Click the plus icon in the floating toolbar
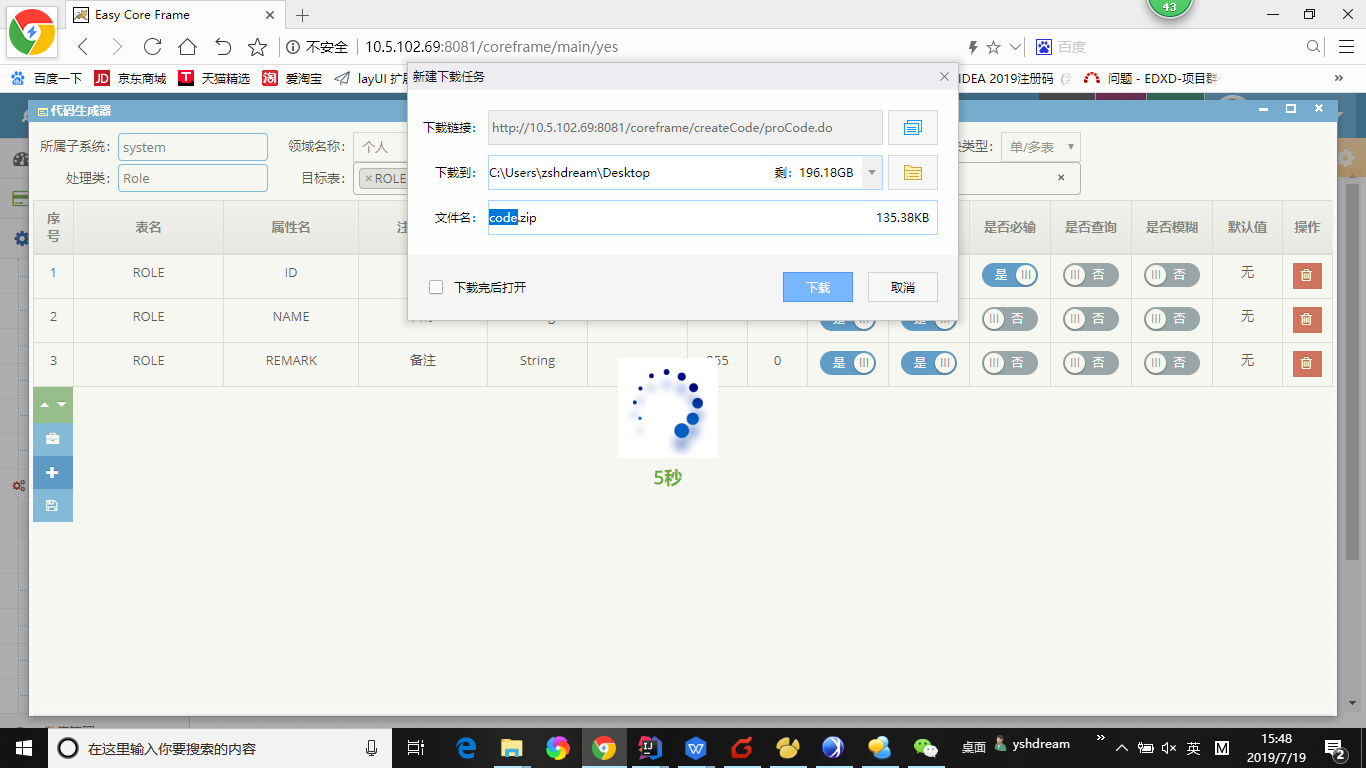Image resolution: width=1366 pixels, height=768 pixels. [52, 472]
